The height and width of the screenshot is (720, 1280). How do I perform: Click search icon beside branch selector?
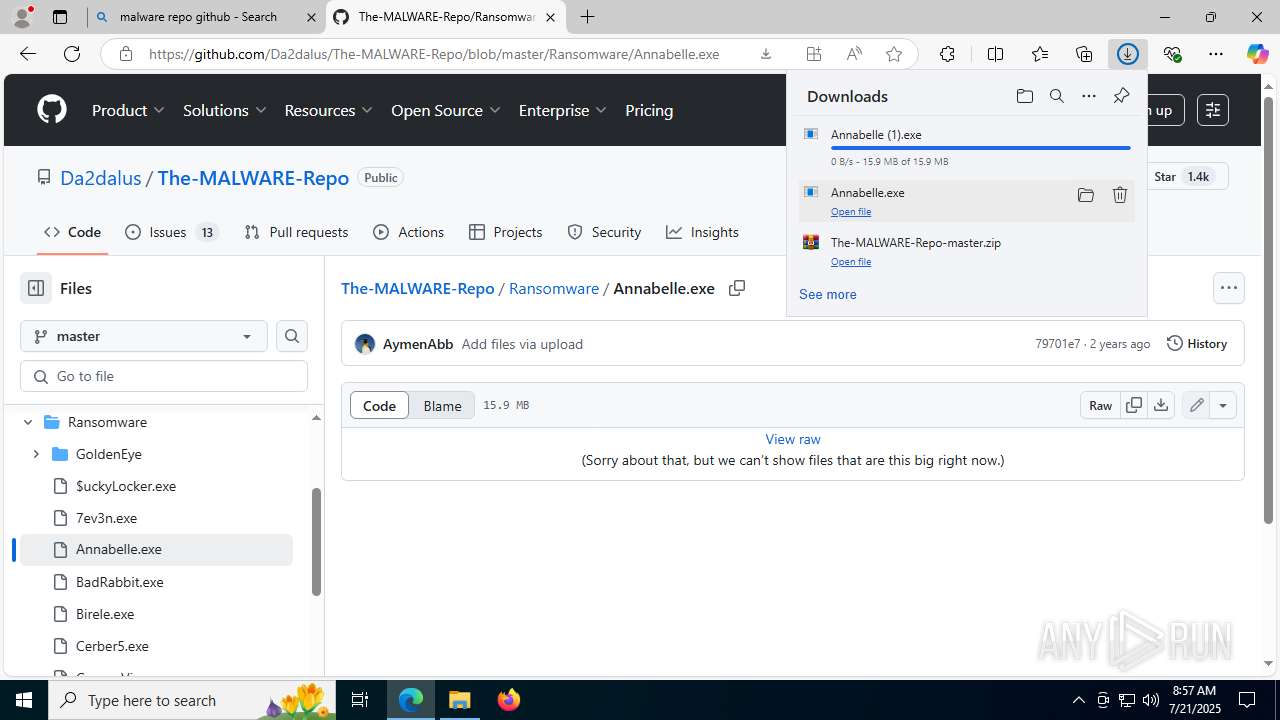pos(292,336)
